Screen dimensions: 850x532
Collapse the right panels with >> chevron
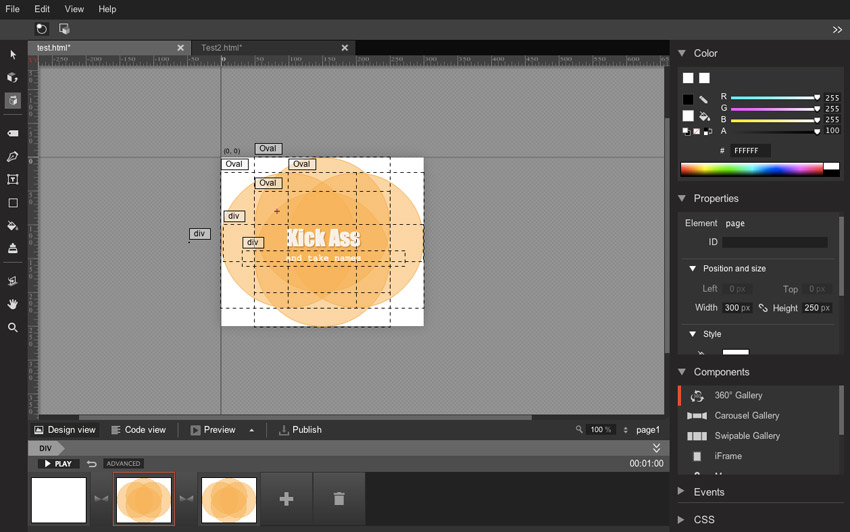click(x=838, y=30)
